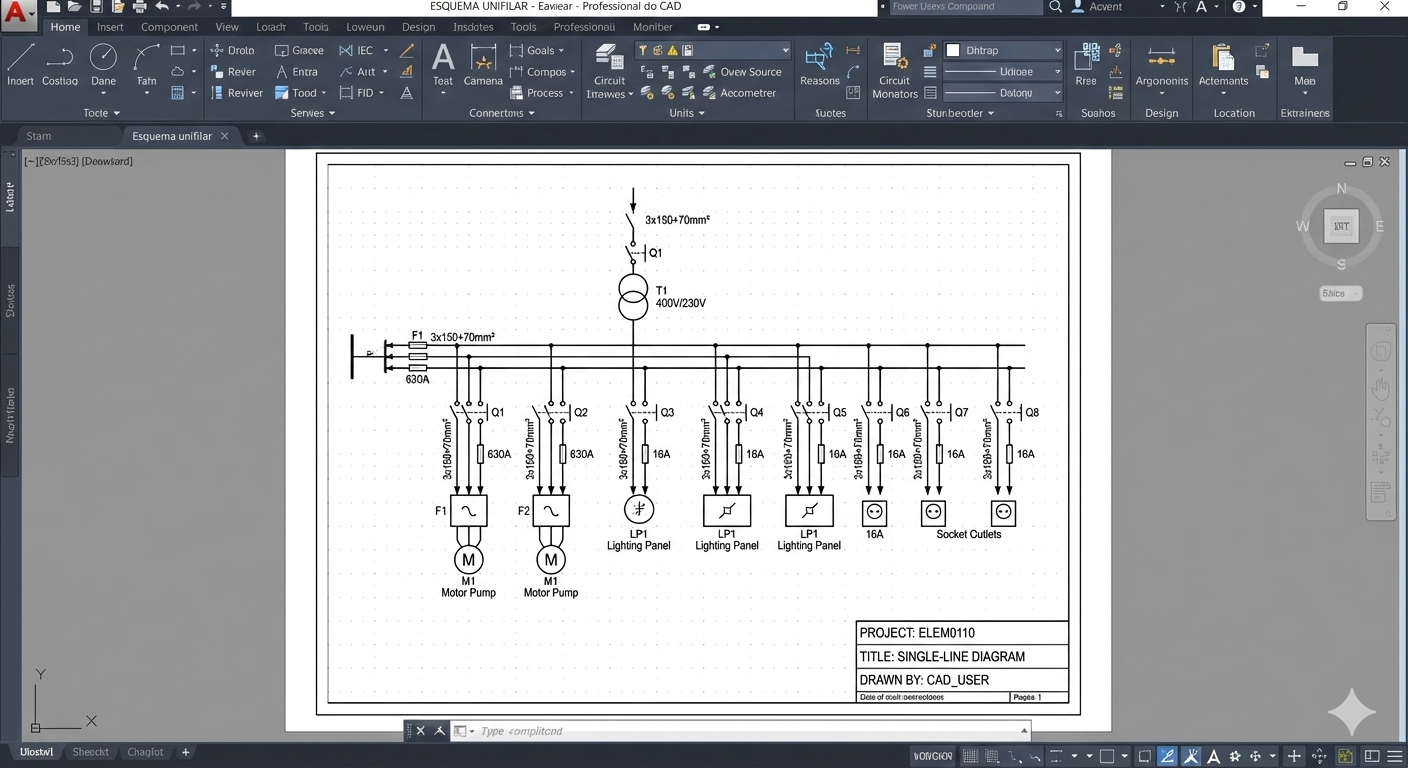Open the Process dropdown
1408x768 pixels.
tap(542, 93)
